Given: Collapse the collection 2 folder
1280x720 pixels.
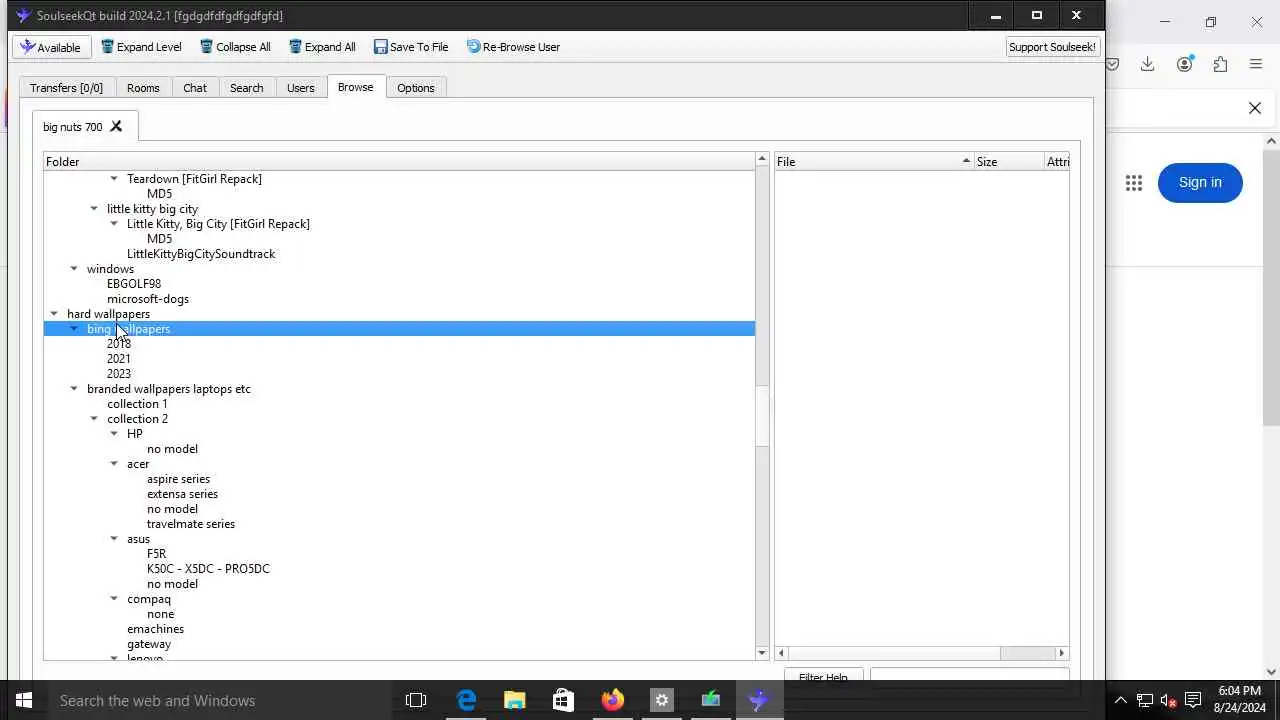Looking at the screenshot, I should tap(94, 419).
